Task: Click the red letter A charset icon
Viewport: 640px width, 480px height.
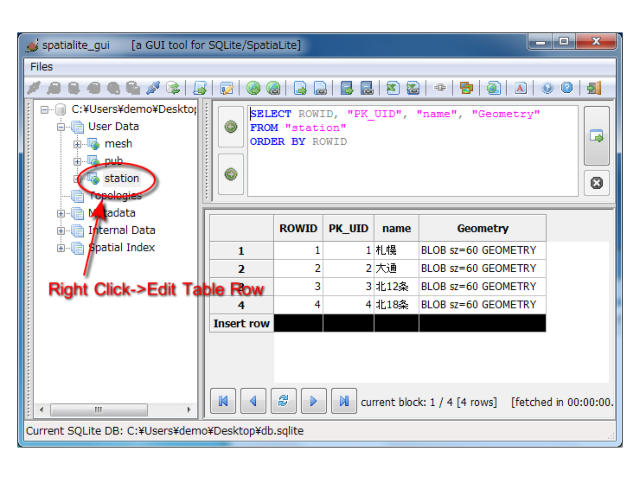Action: [520, 88]
